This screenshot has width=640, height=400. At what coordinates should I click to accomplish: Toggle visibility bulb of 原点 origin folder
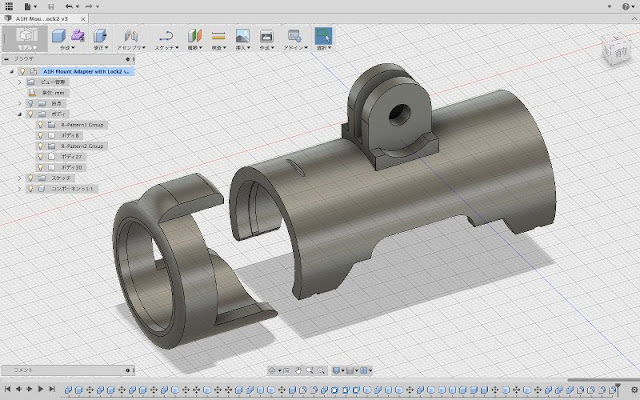tap(31, 103)
